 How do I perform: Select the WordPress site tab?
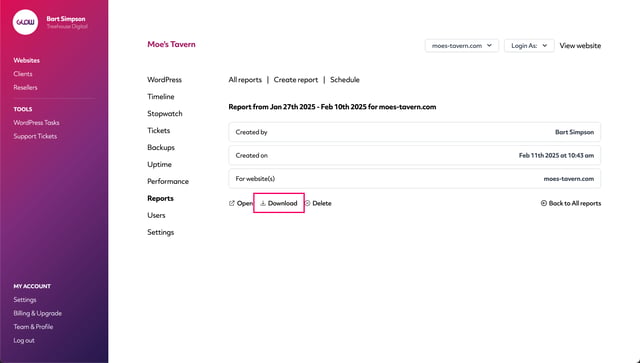click(x=164, y=80)
